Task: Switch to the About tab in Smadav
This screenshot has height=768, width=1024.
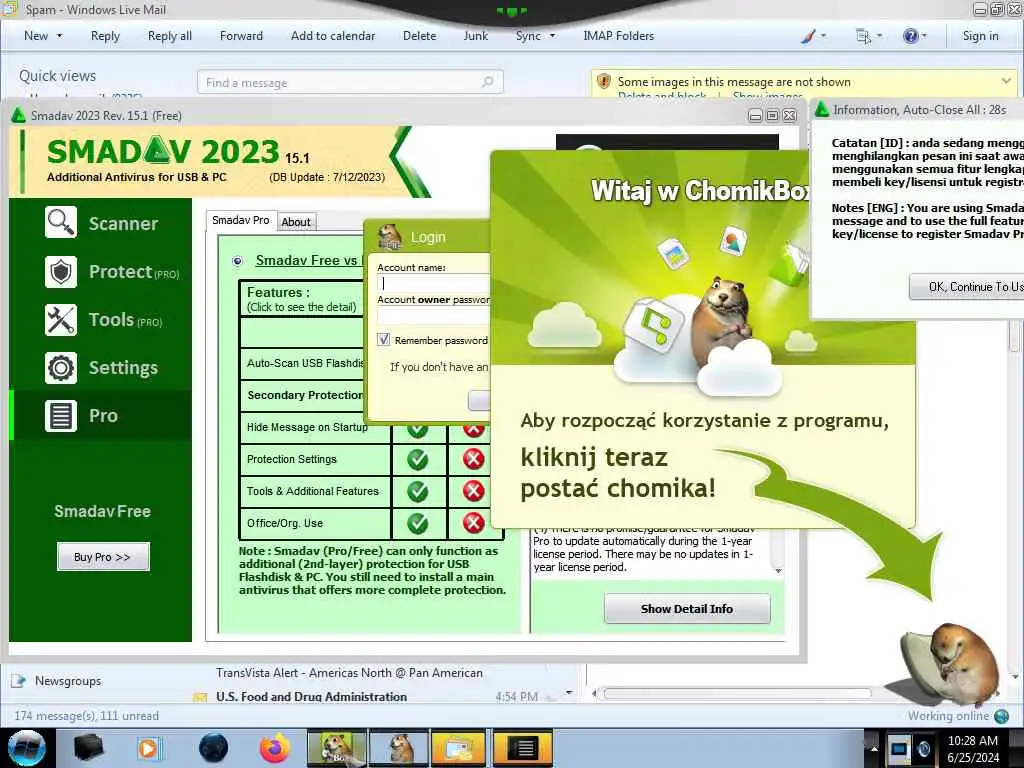Action: click(296, 222)
